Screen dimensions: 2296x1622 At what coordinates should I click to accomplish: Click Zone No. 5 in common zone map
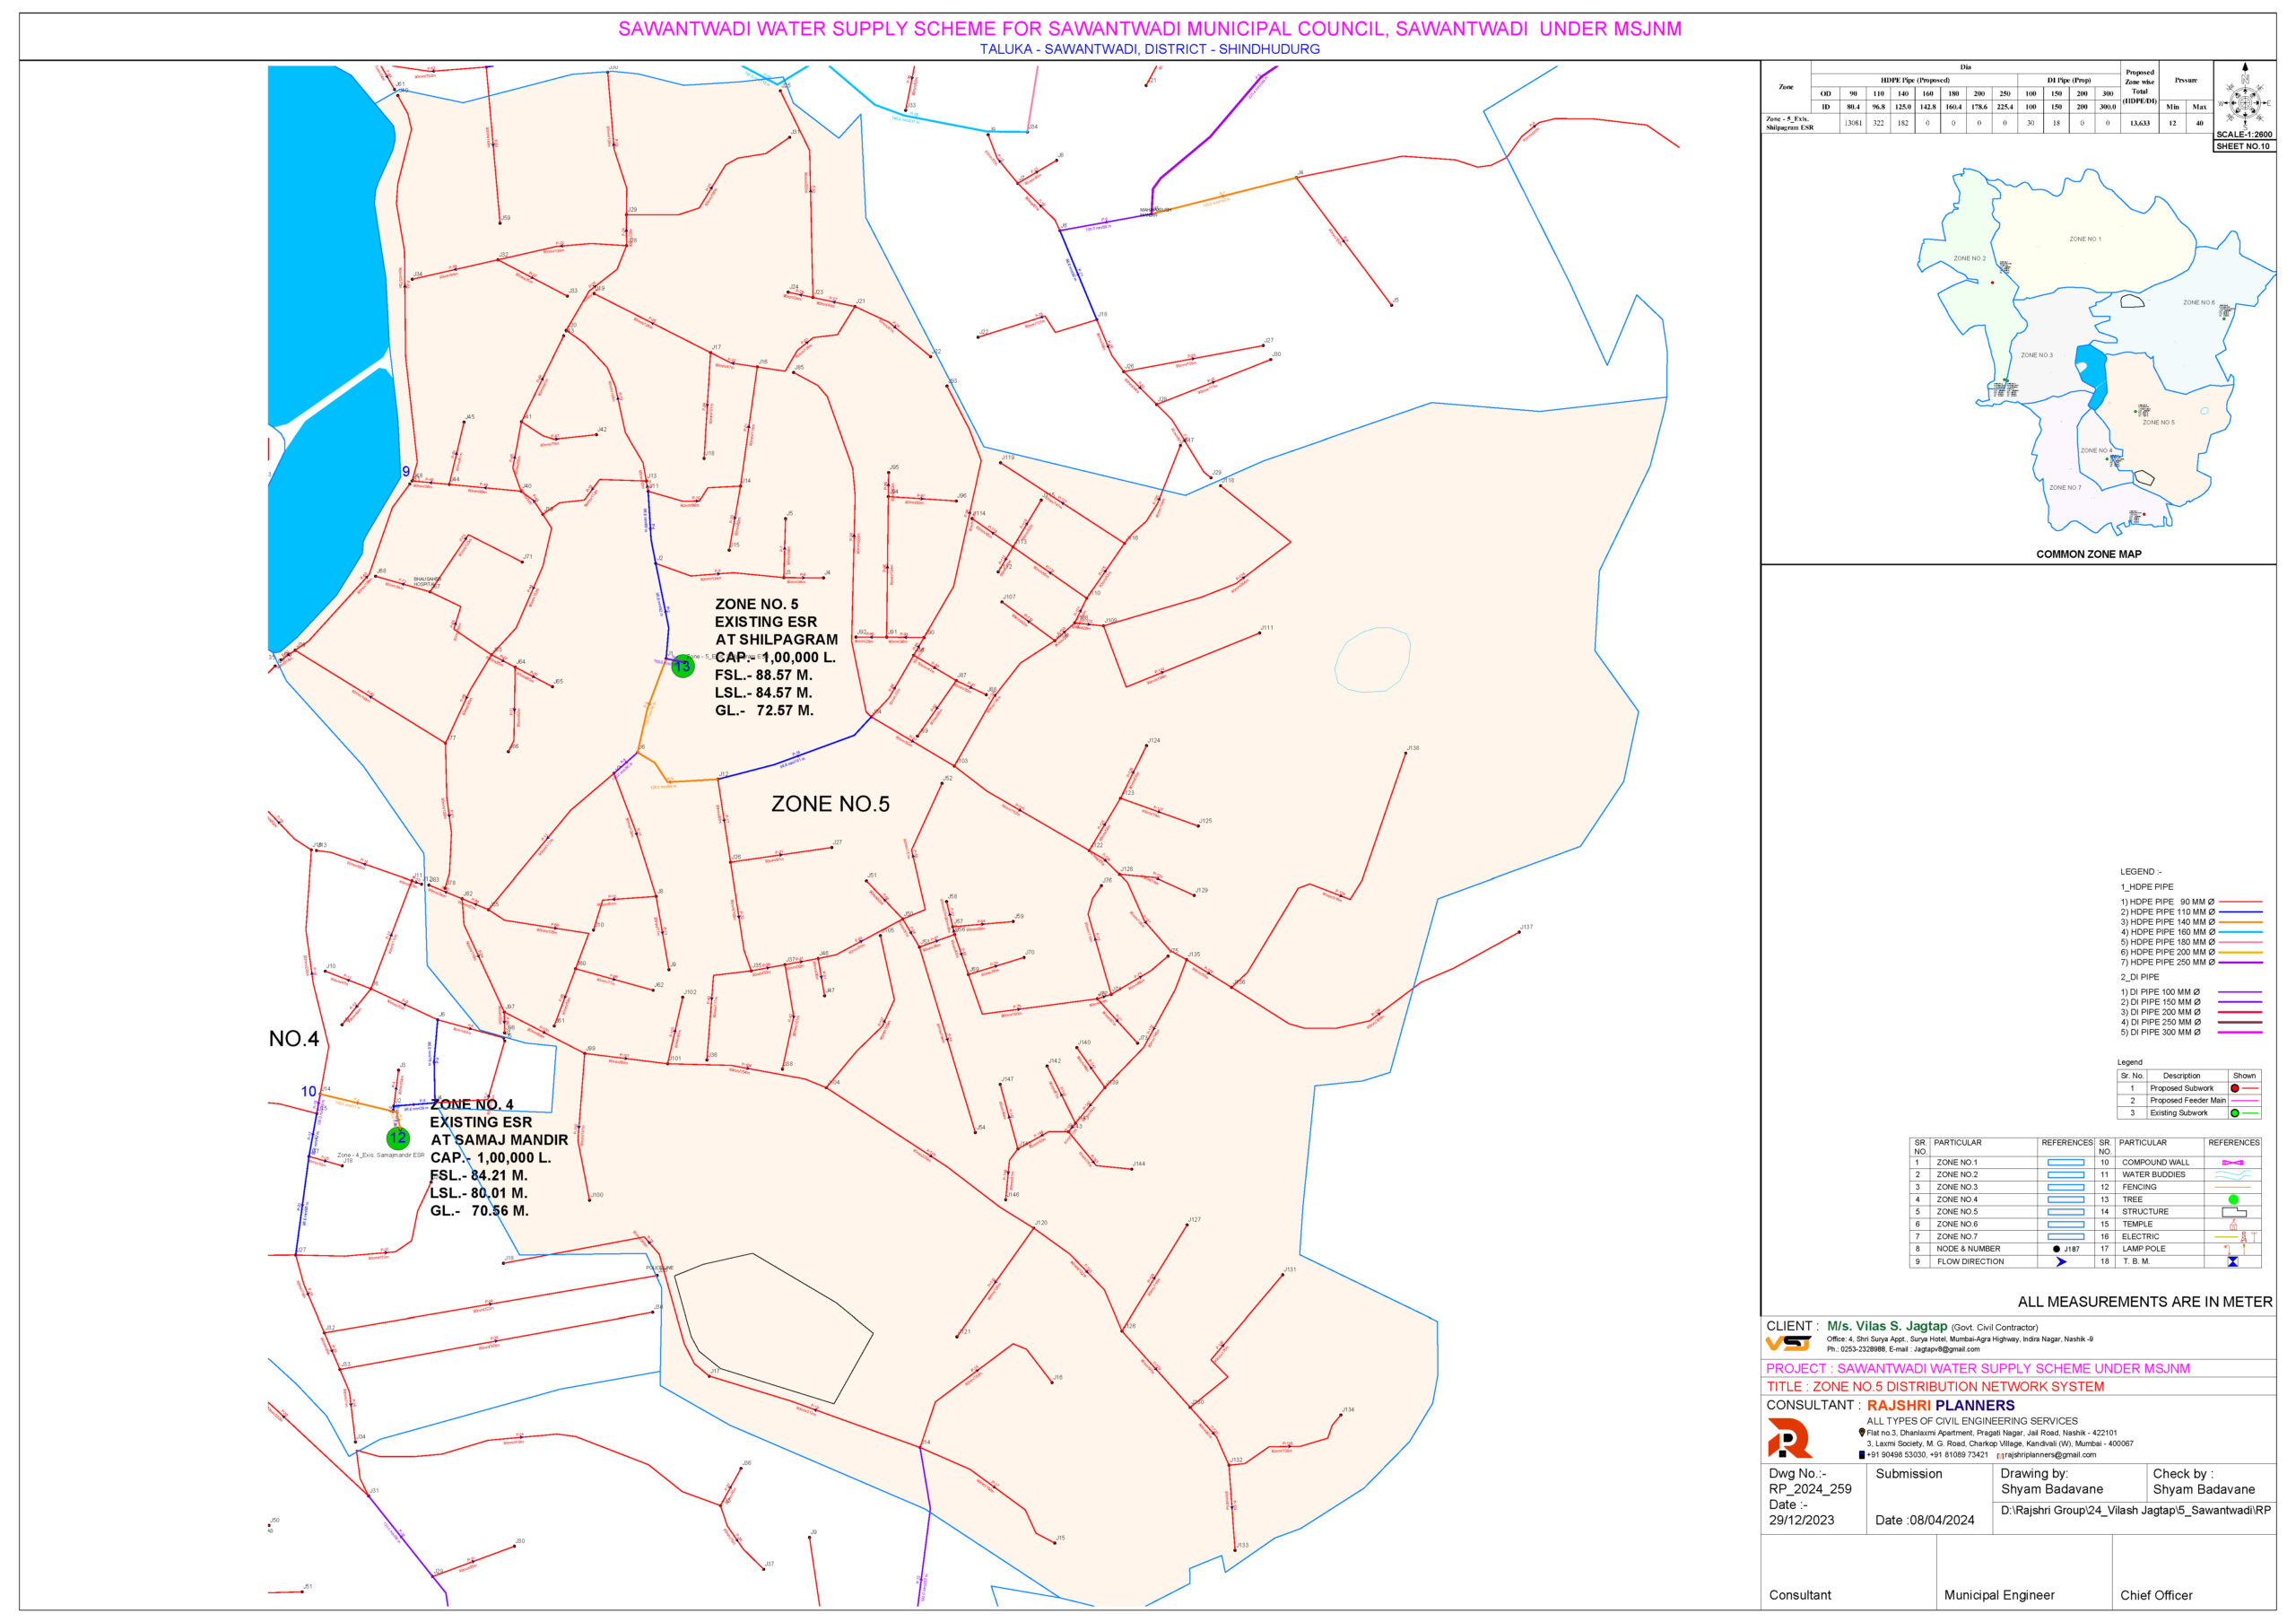2158,422
